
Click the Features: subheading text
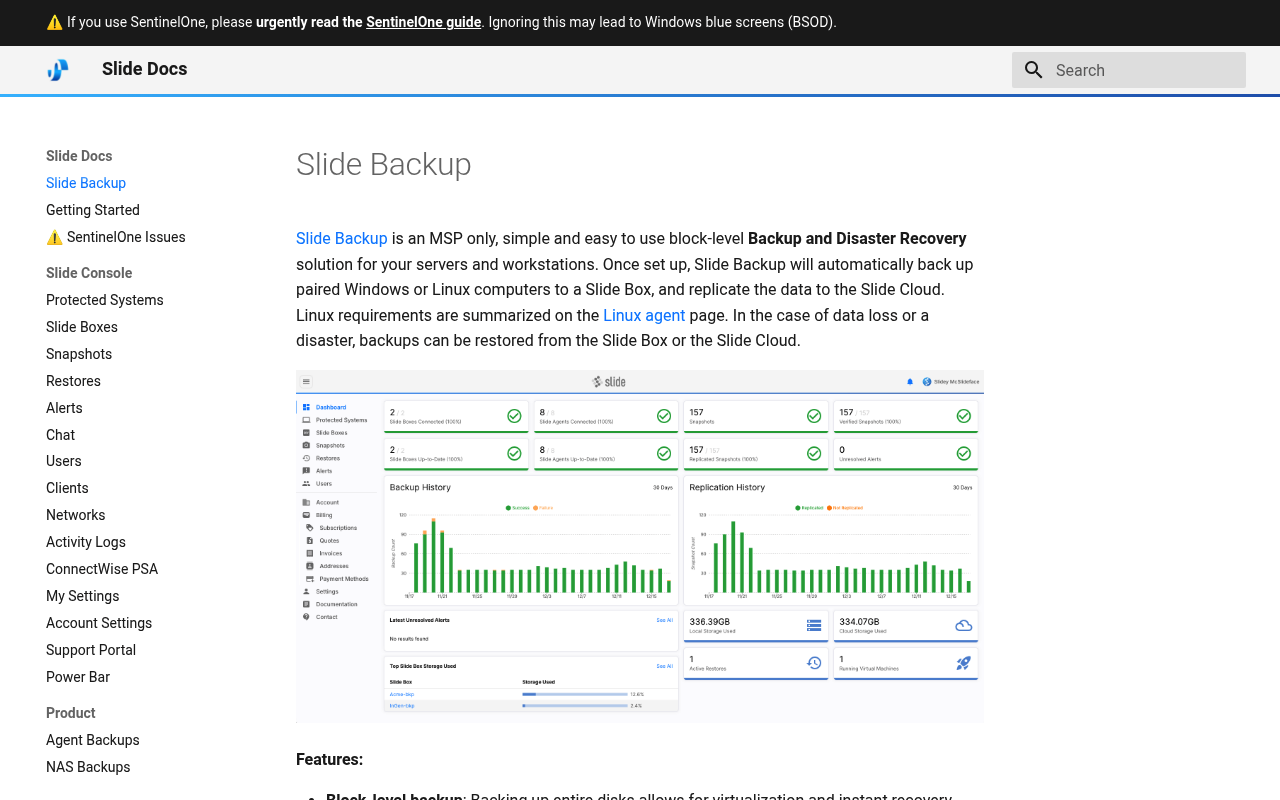pyautogui.click(x=330, y=759)
